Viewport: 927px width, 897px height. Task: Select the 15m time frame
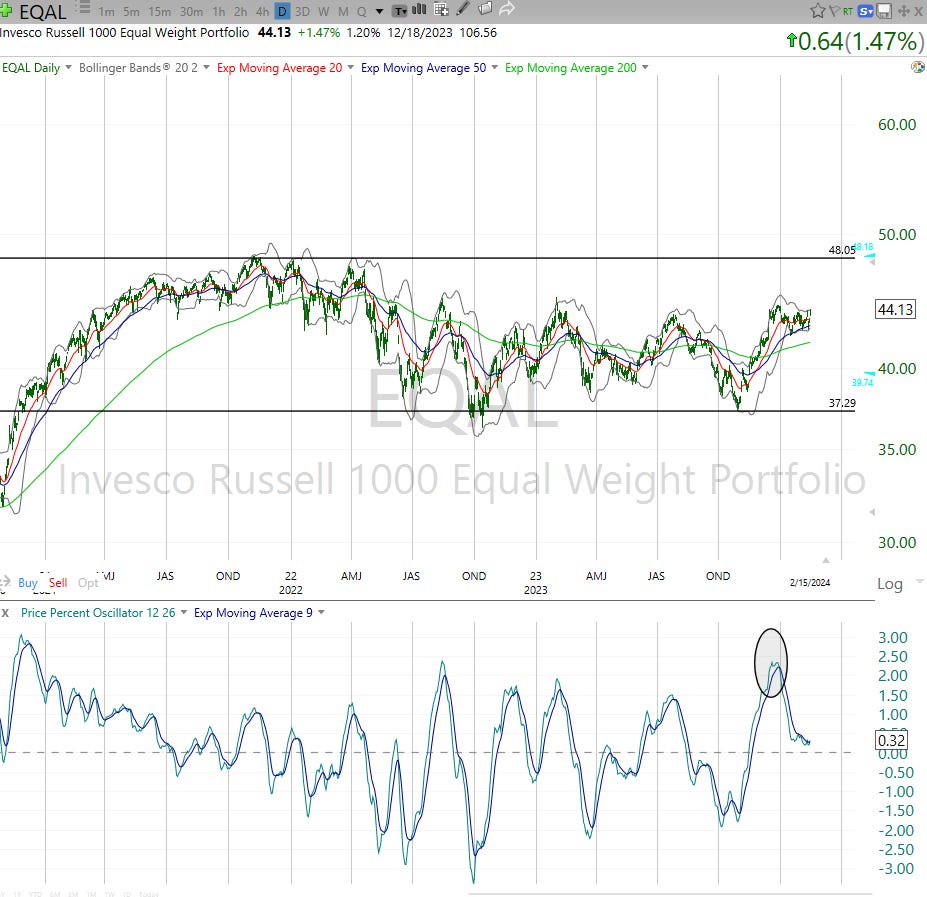(160, 11)
